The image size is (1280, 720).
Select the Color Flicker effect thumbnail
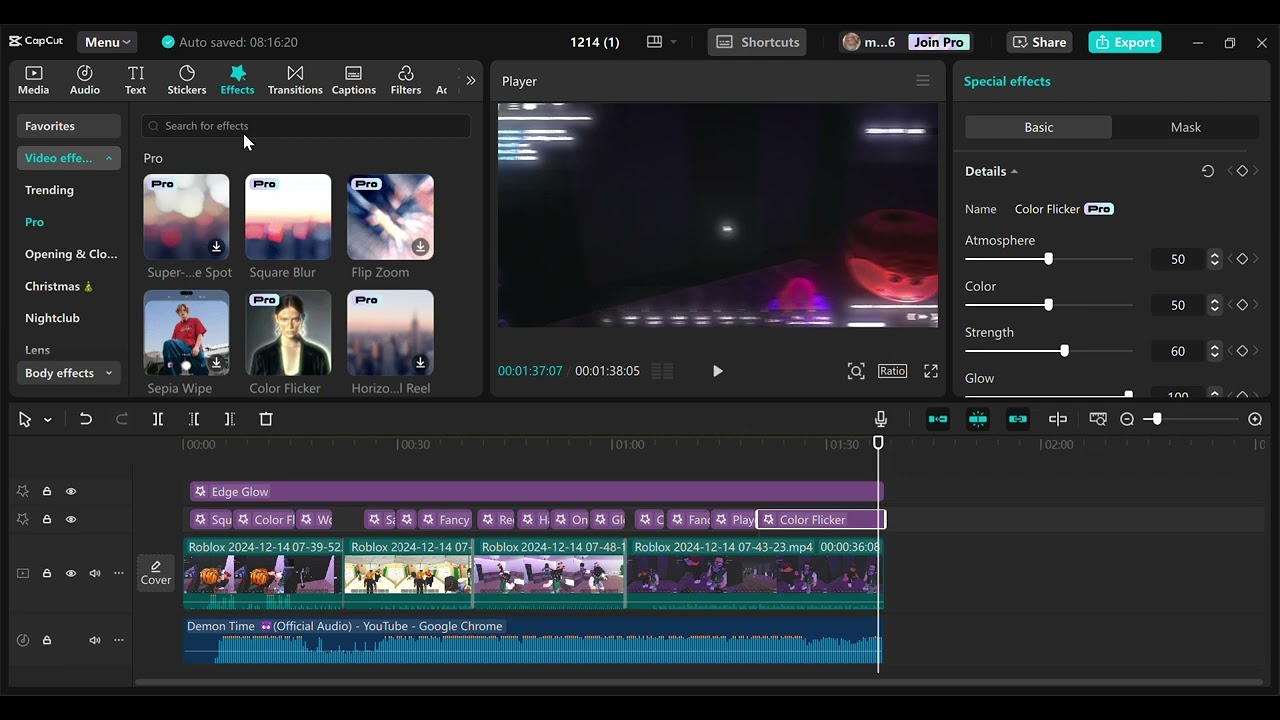pyautogui.click(x=288, y=333)
